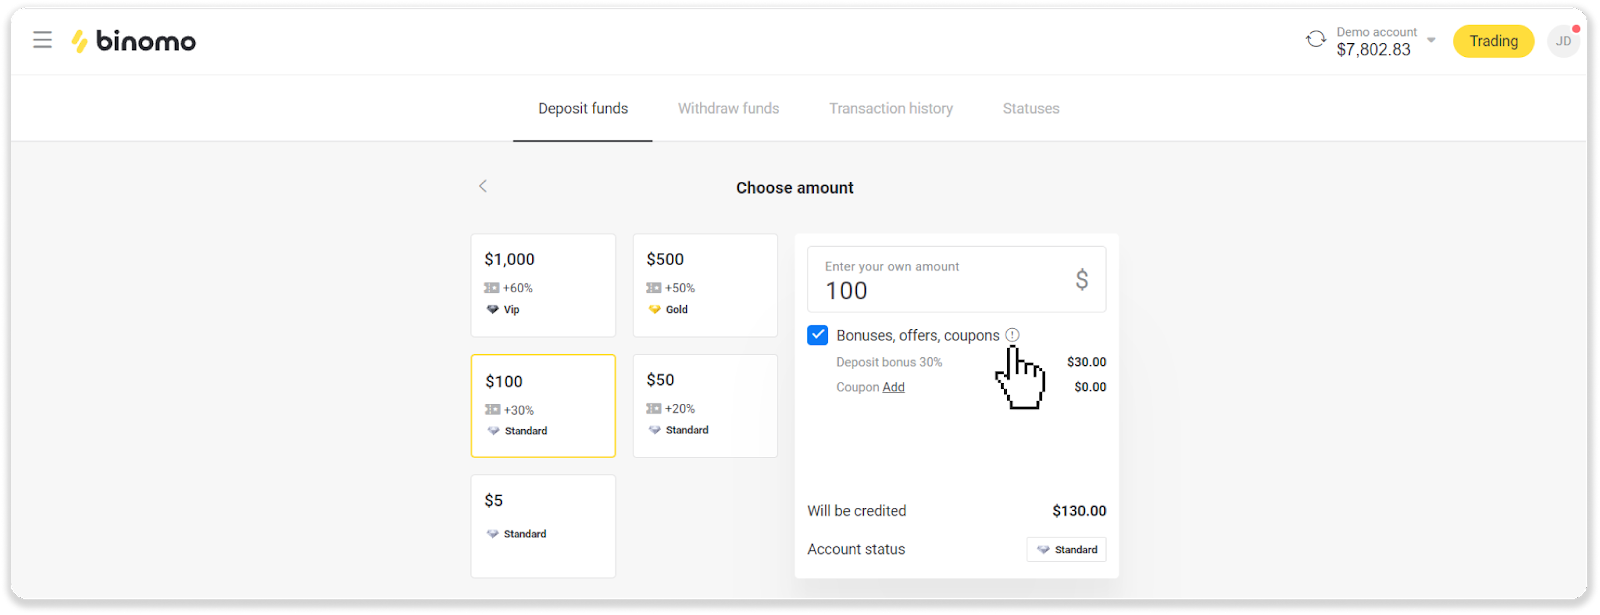The image size is (1600, 615).
Task: Click the Add coupon link
Action: click(x=893, y=387)
